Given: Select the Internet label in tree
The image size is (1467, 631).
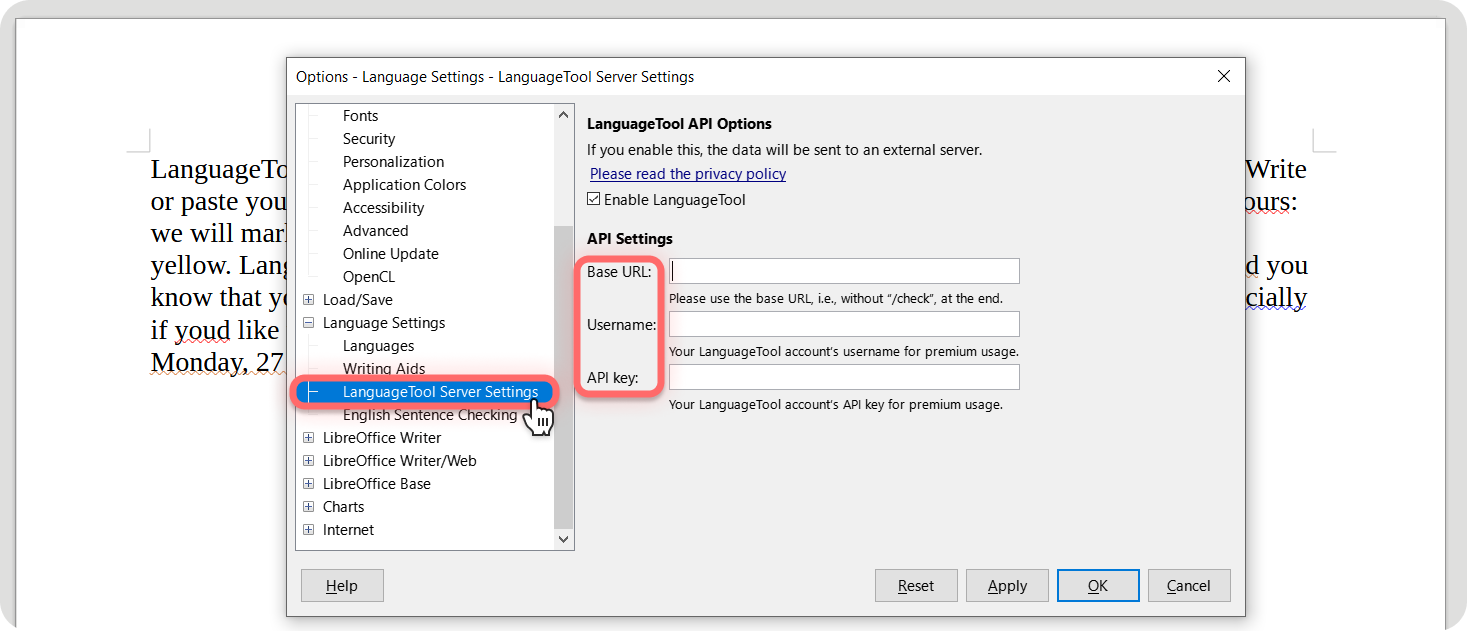Looking at the screenshot, I should (x=348, y=530).
